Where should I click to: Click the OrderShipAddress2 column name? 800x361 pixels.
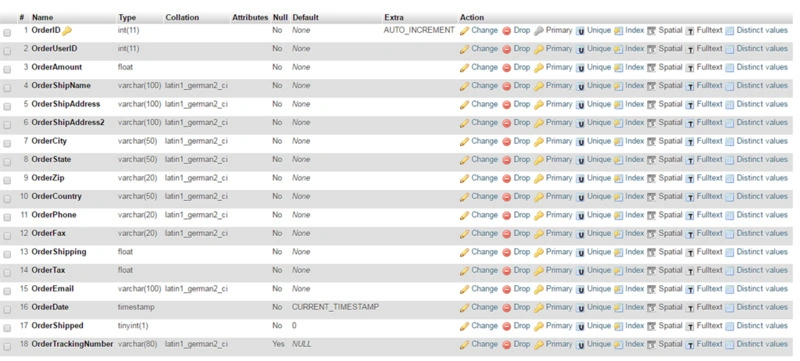point(68,122)
